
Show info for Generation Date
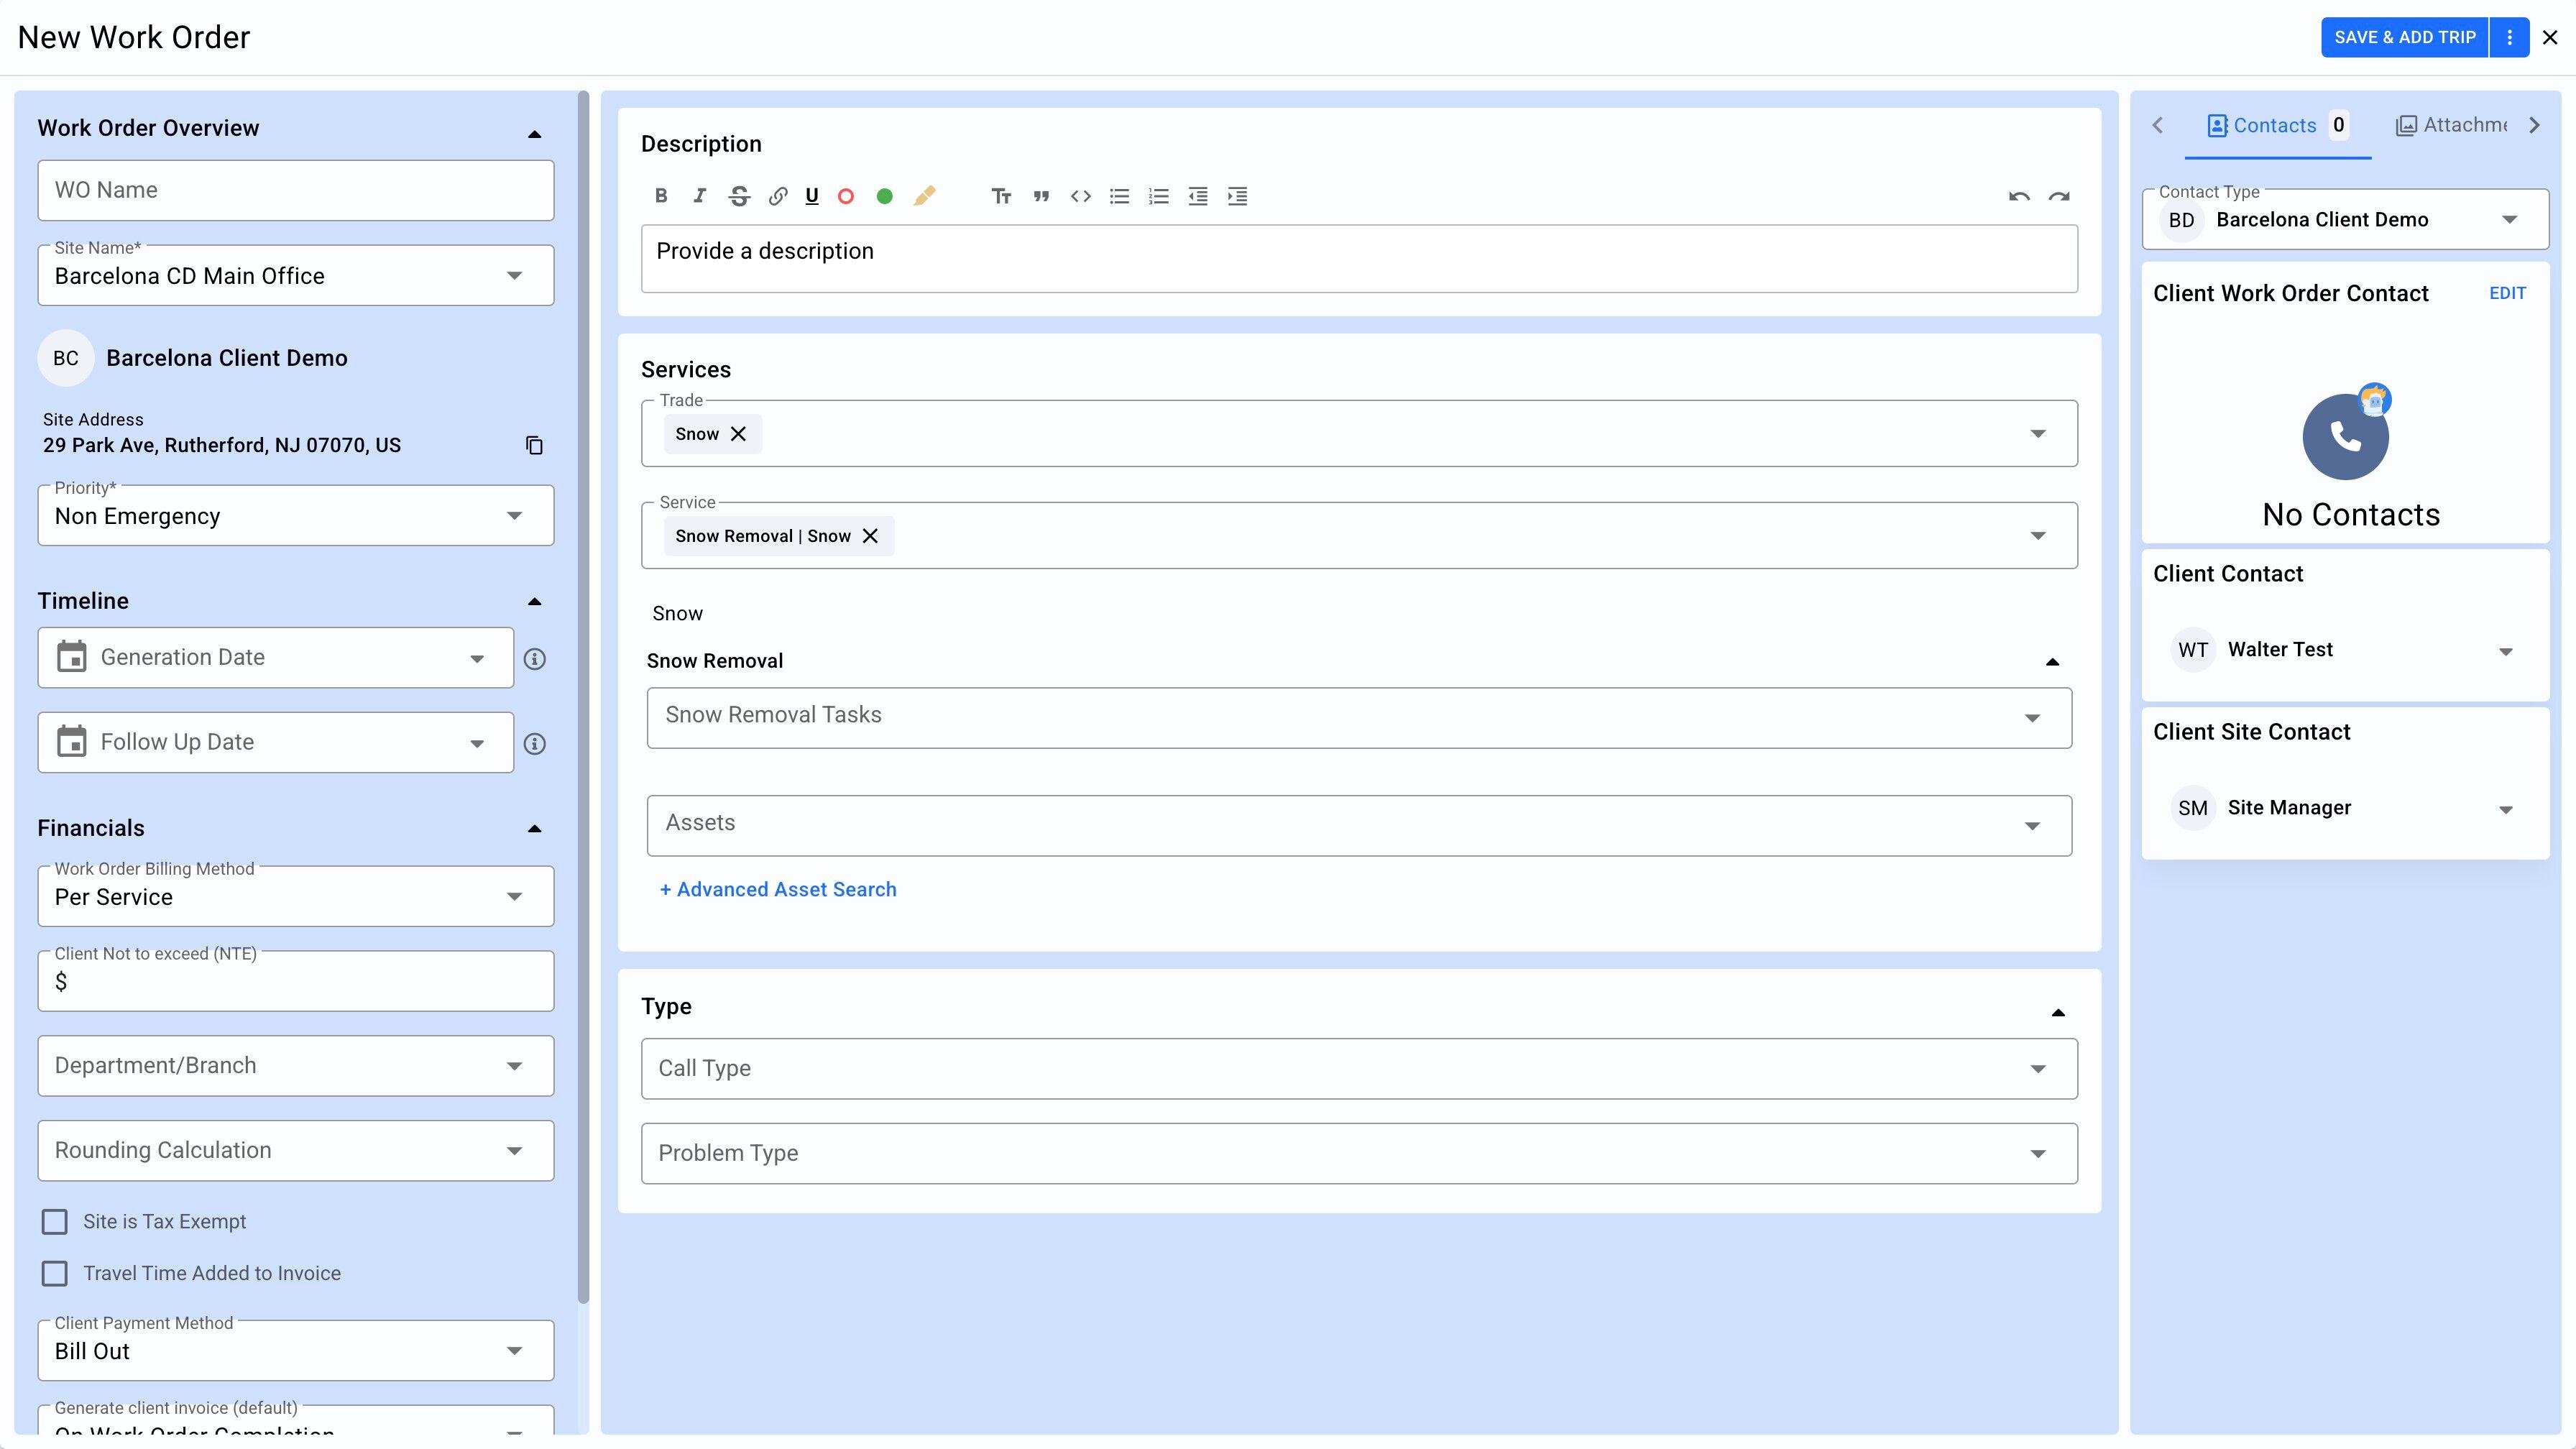click(x=535, y=659)
